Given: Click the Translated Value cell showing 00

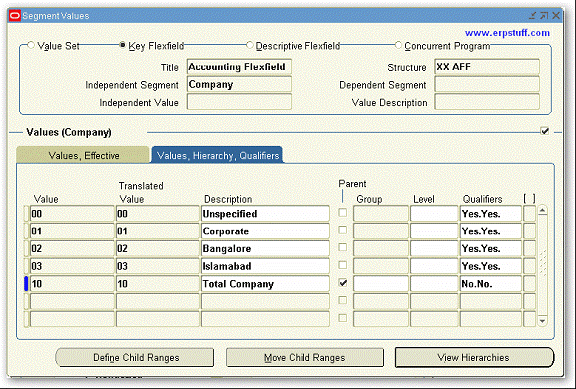Looking at the screenshot, I should point(158,214).
